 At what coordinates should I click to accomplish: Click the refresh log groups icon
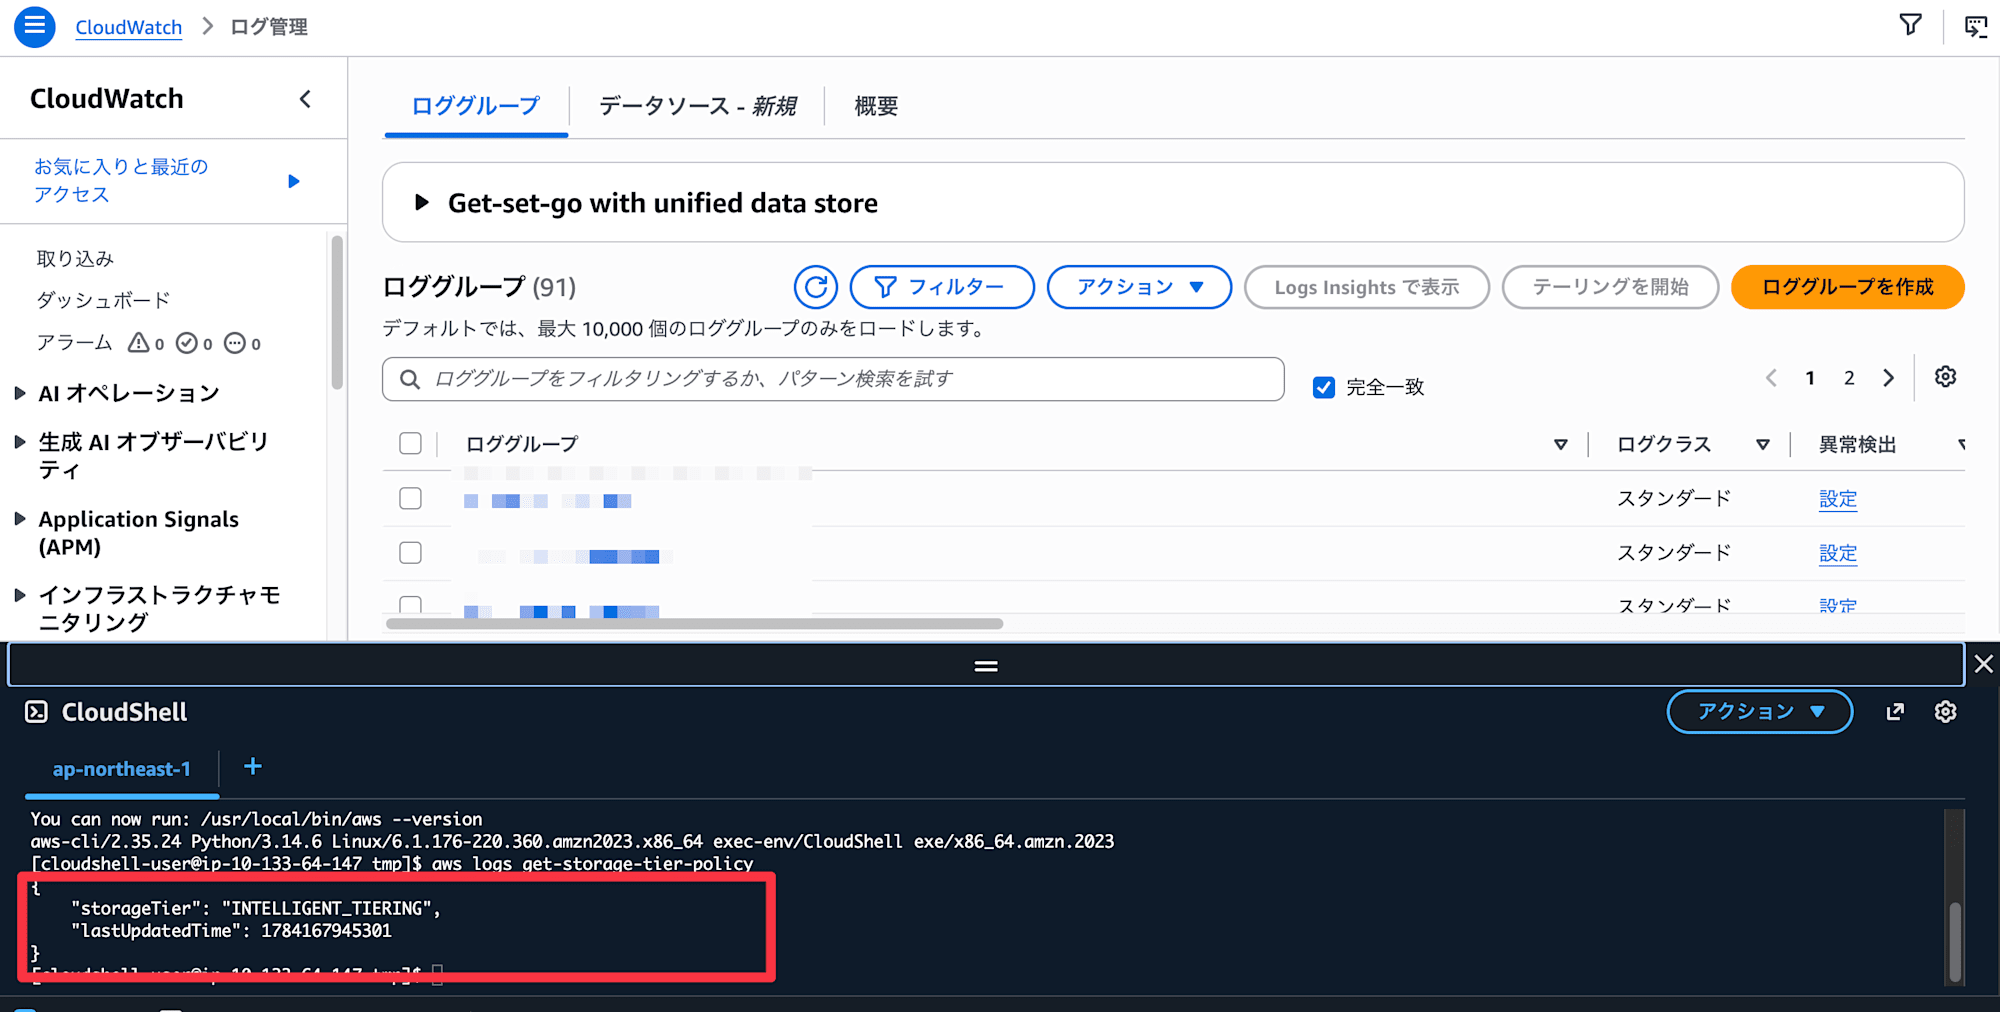[816, 287]
